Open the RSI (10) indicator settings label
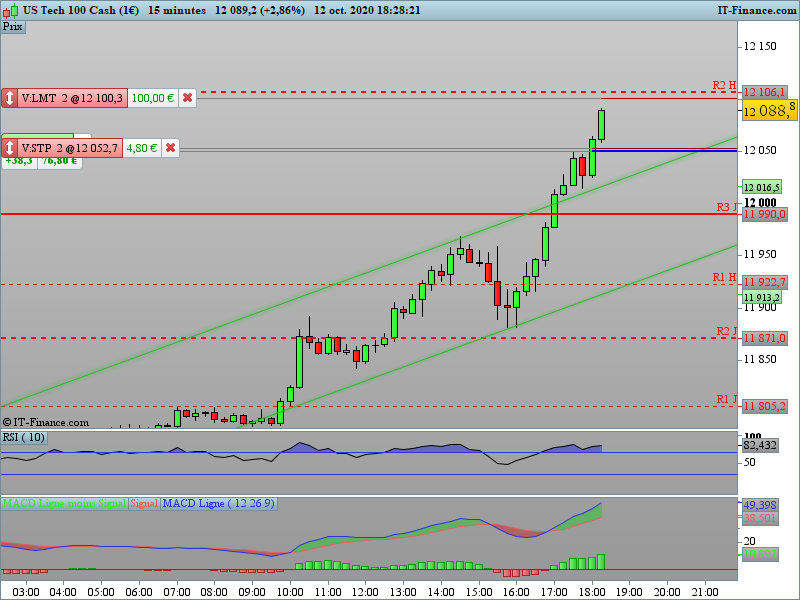The image size is (800, 600). point(24,437)
